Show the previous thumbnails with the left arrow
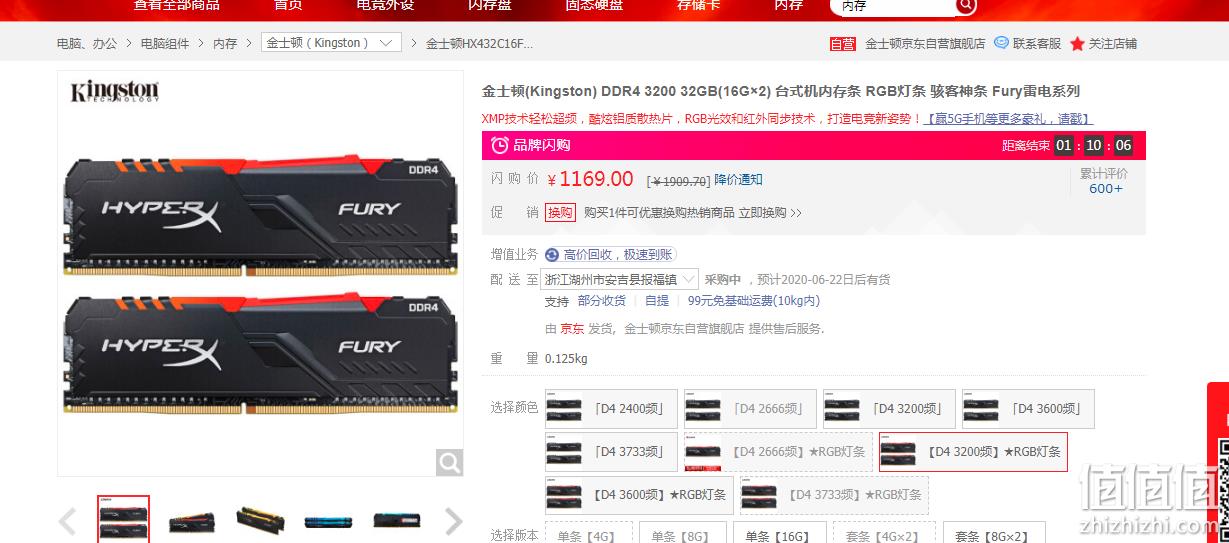Image resolution: width=1229 pixels, height=543 pixels. (x=68, y=521)
